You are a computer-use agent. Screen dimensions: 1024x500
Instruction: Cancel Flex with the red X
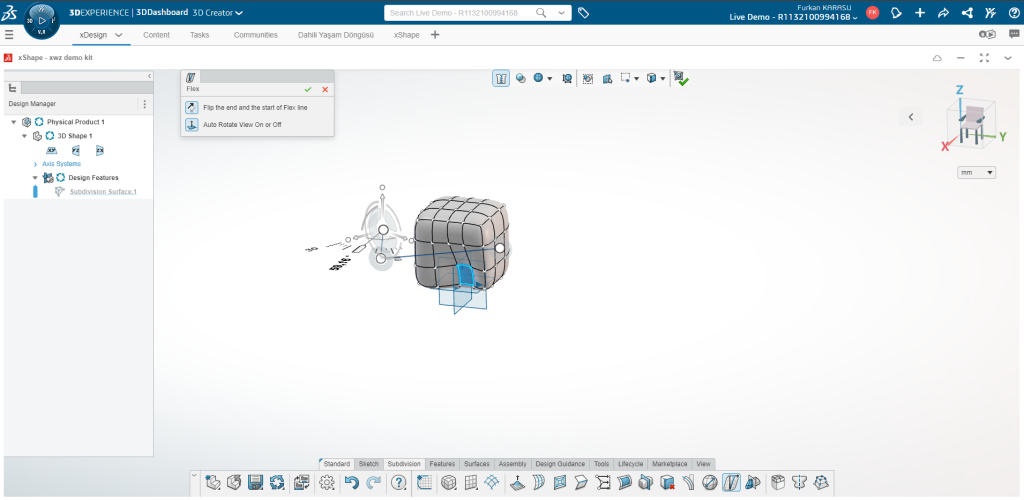click(325, 89)
